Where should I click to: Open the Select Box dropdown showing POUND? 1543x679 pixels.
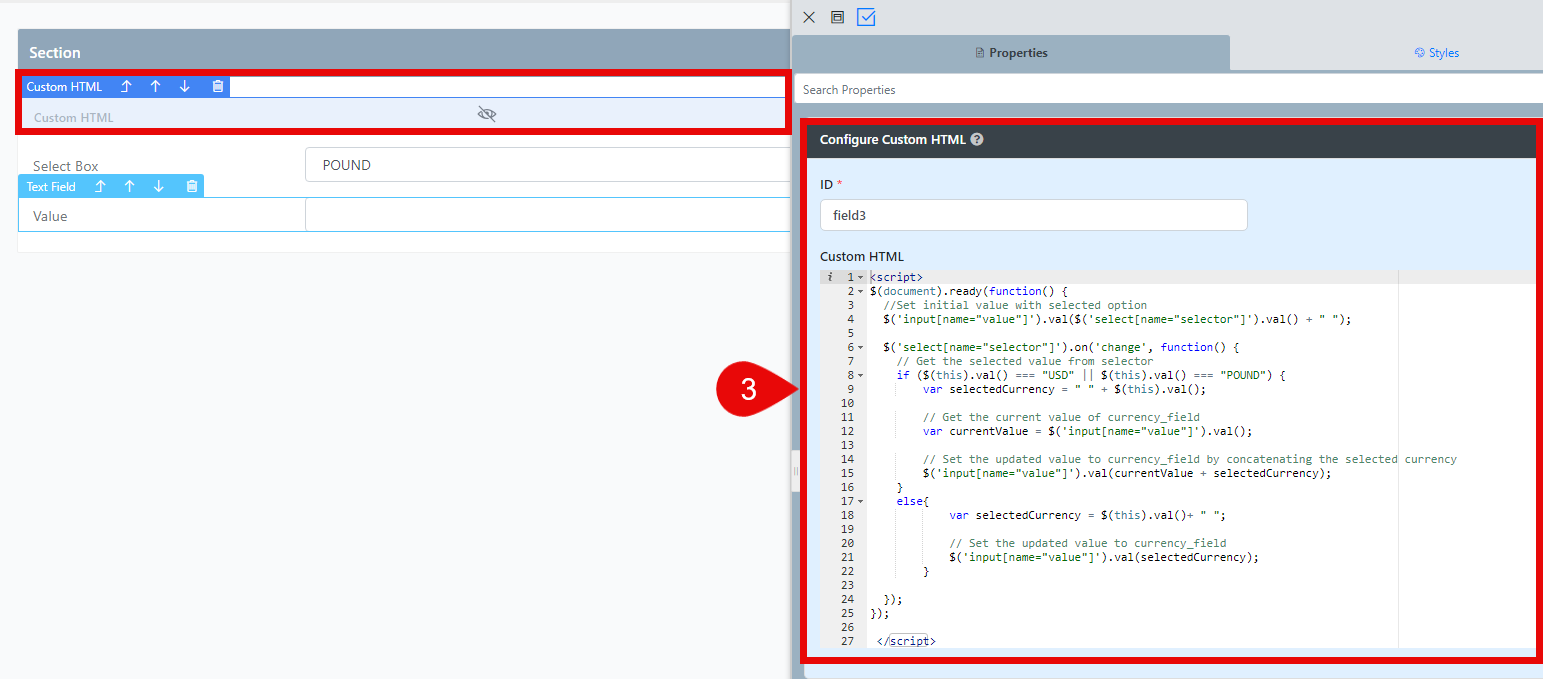547,165
